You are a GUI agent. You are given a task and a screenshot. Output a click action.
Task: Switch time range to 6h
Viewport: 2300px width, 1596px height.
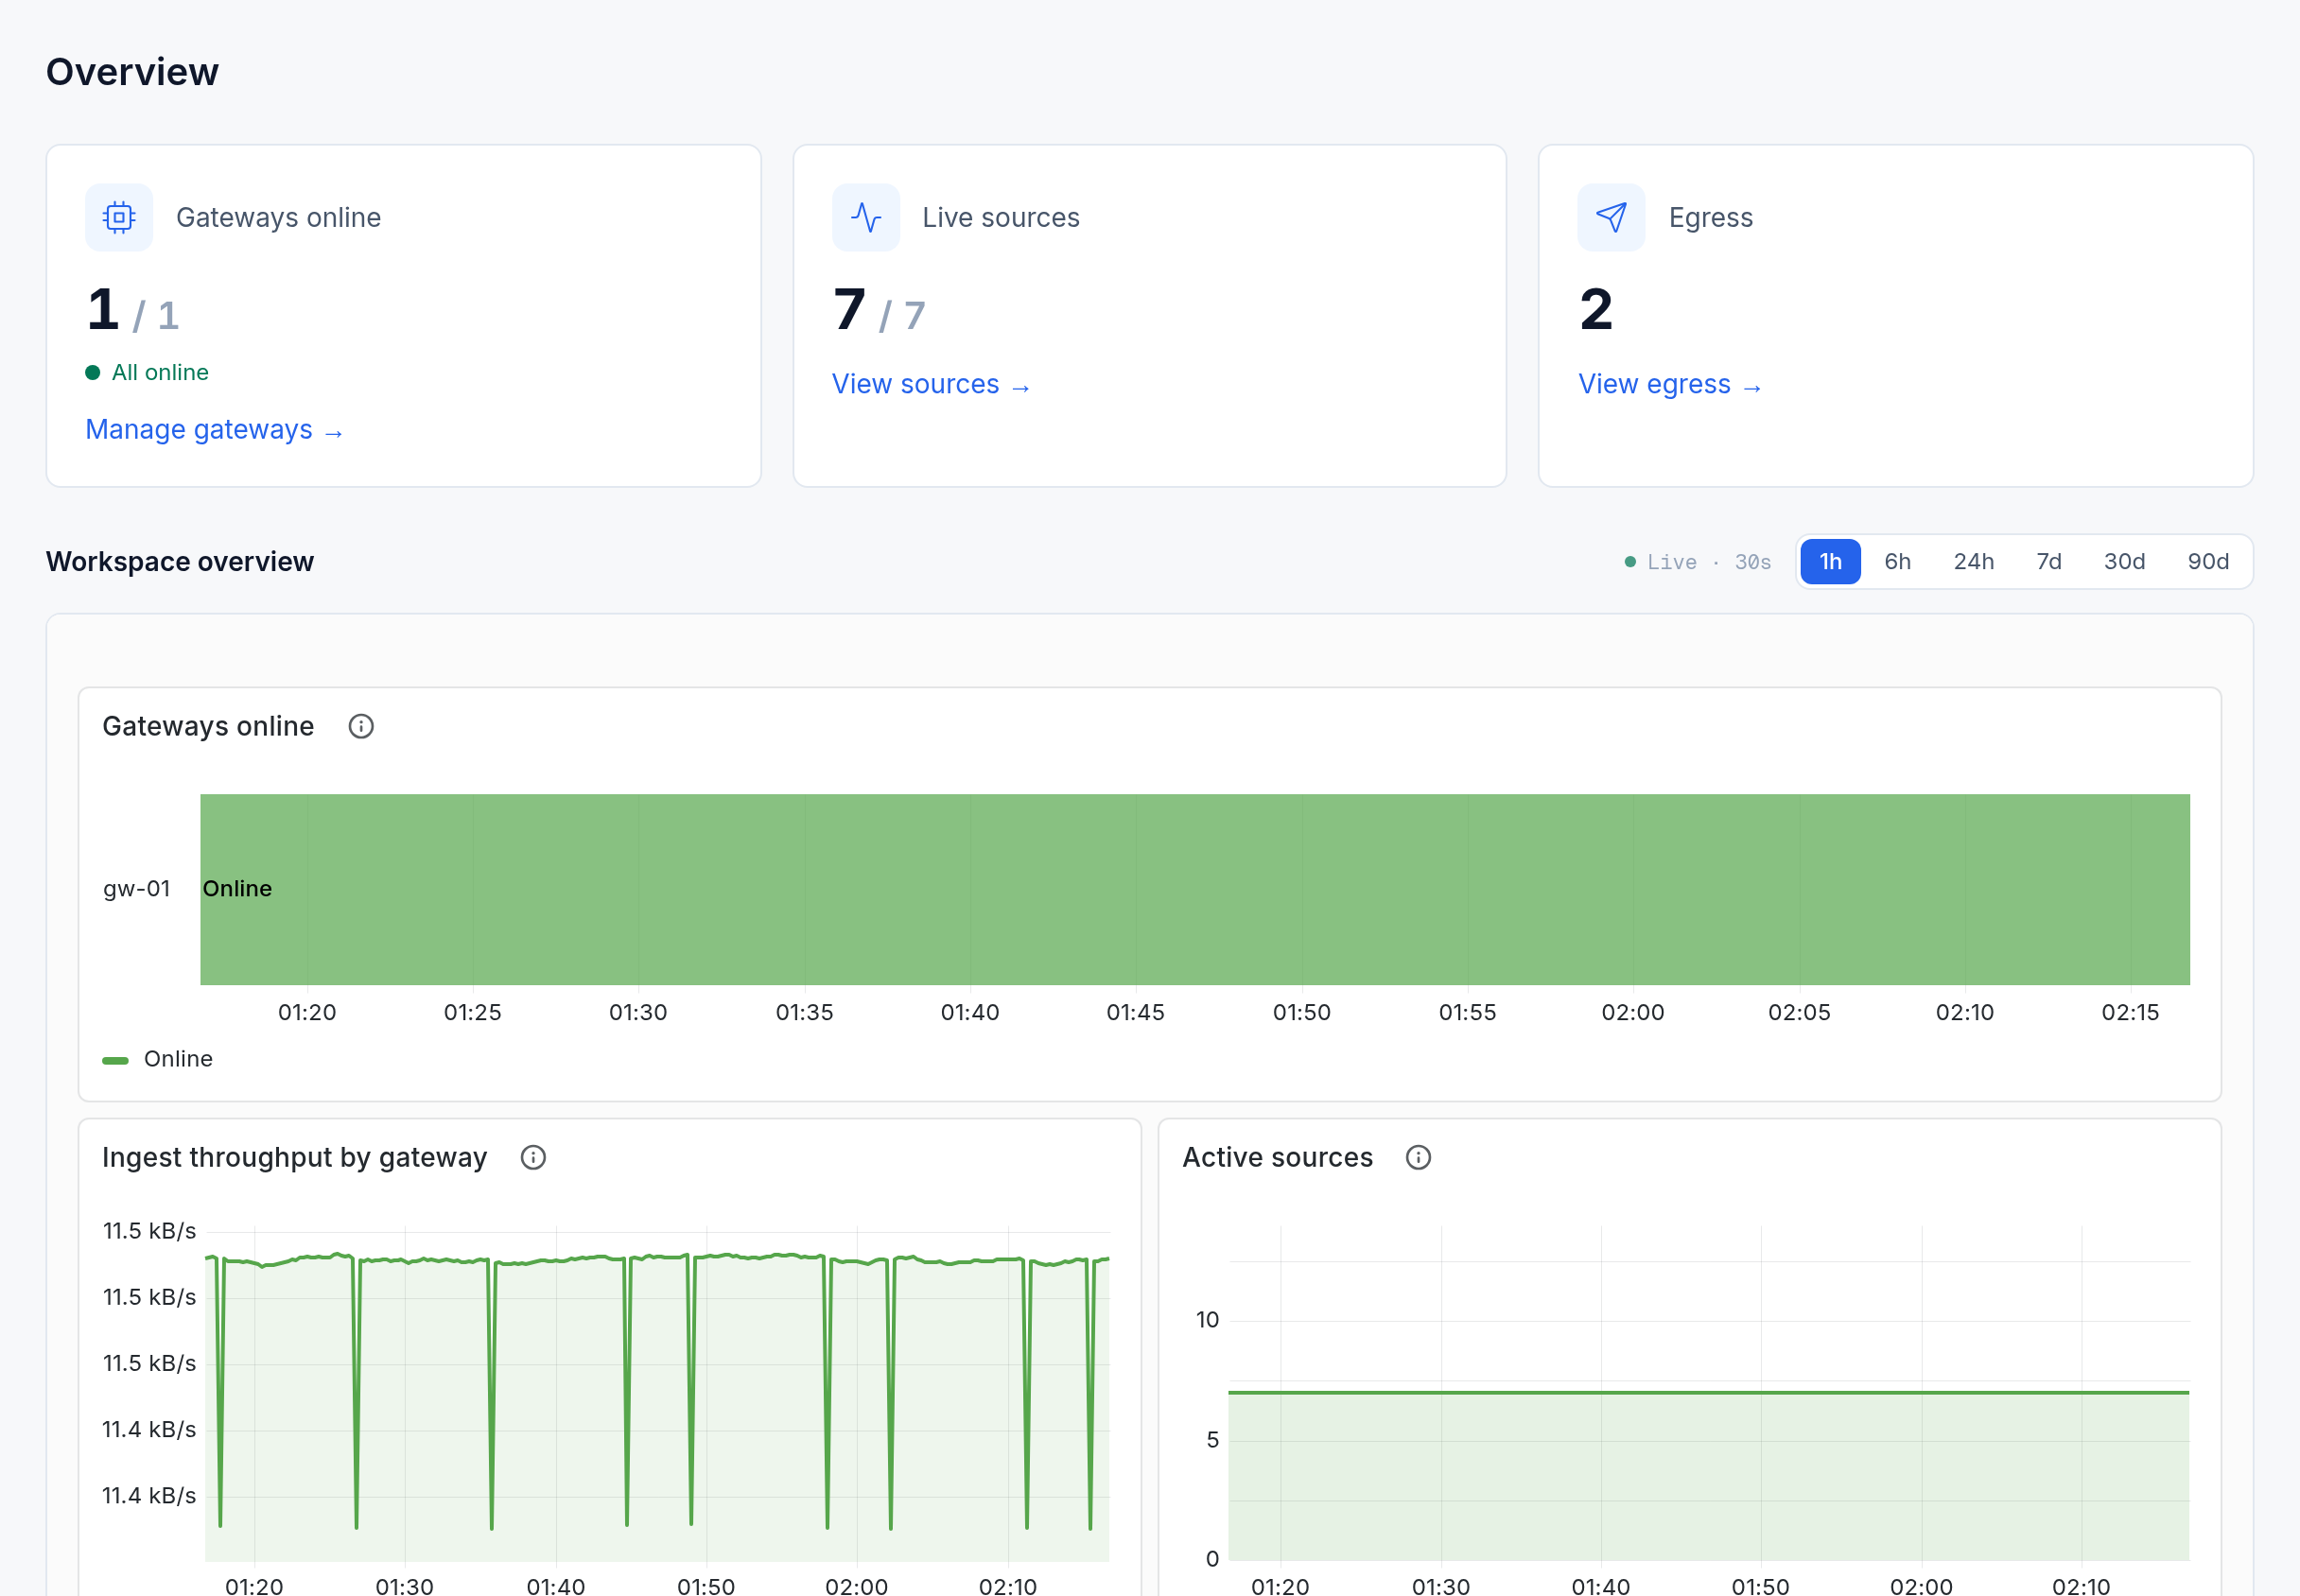1897,562
